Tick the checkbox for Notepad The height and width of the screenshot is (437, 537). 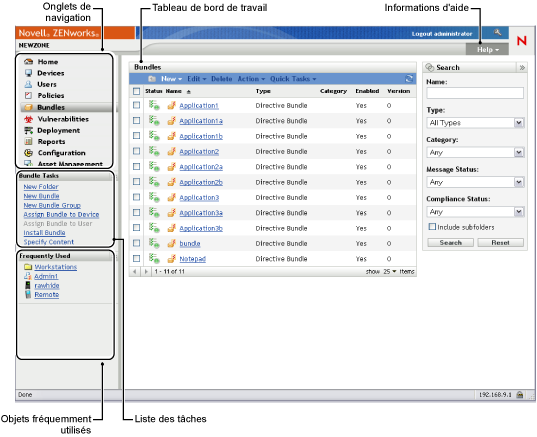click(136, 258)
